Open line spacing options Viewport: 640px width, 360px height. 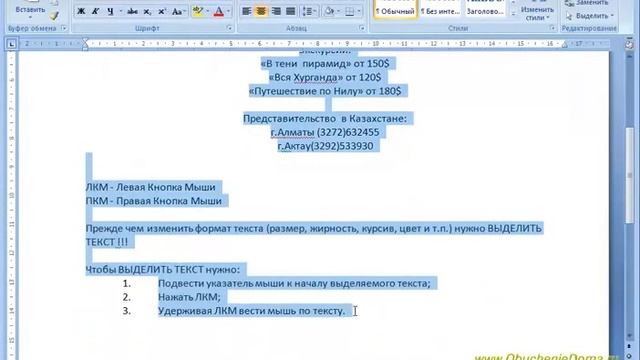click(309, 11)
